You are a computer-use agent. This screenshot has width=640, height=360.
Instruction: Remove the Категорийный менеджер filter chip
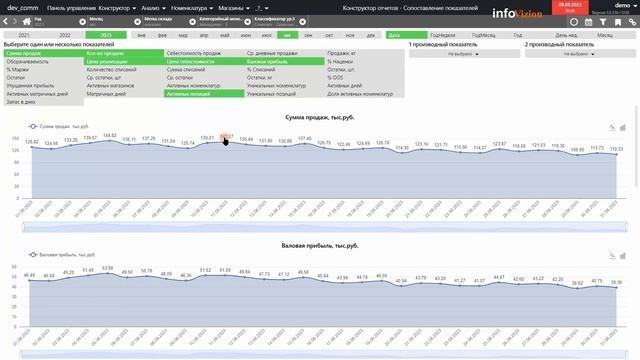point(247,22)
